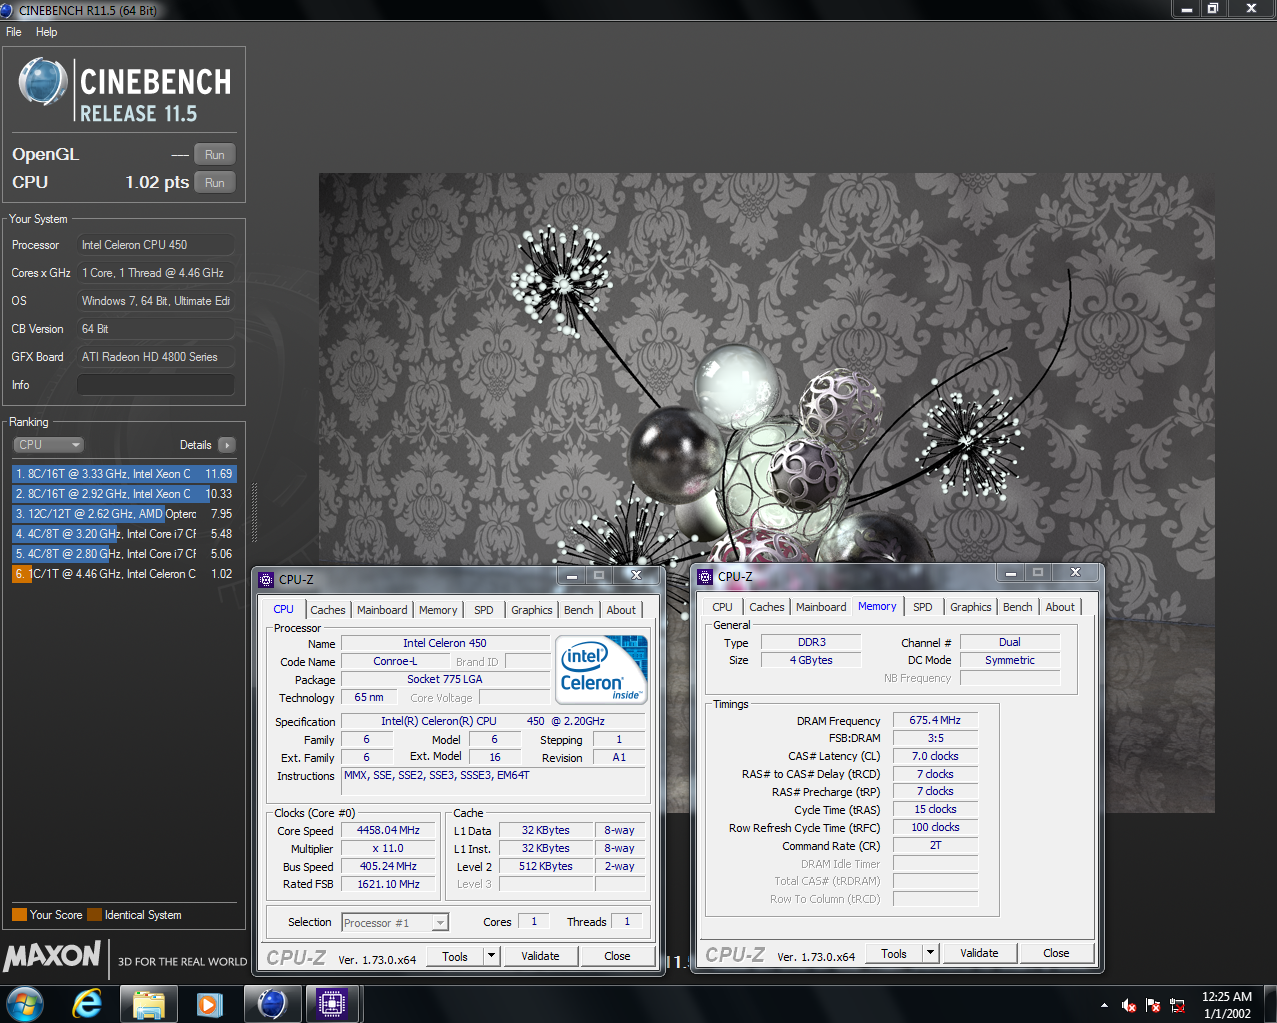Switch to Mainboard tab in Memory CPU-Z window
Image resolution: width=1277 pixels, height=1023 pixels.
(821, 607)
